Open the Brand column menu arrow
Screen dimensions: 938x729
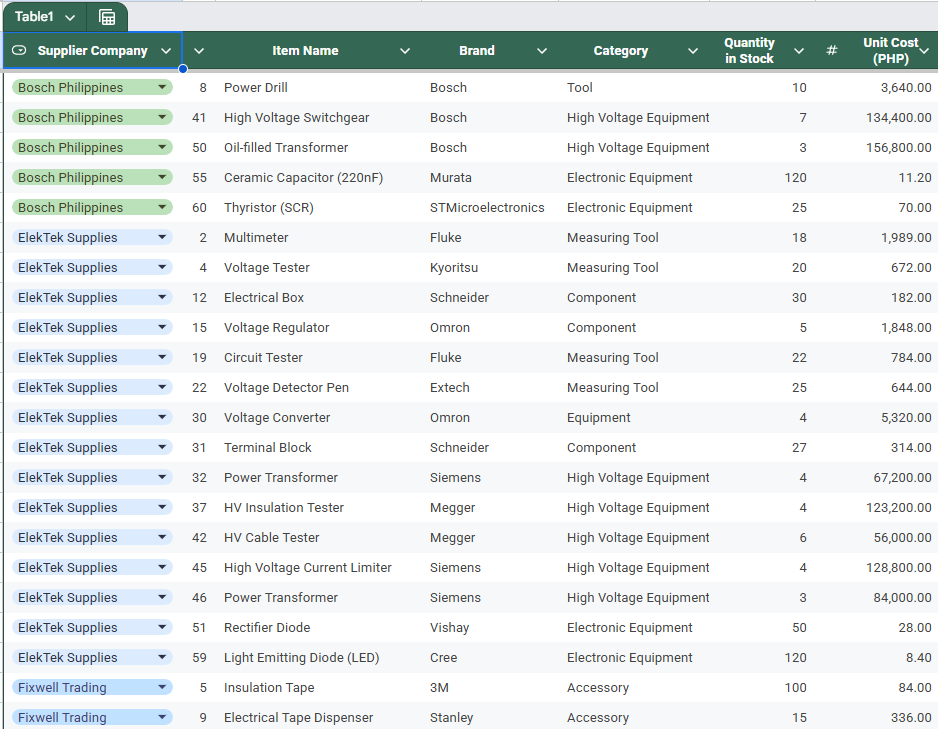[x=542, y=51]
